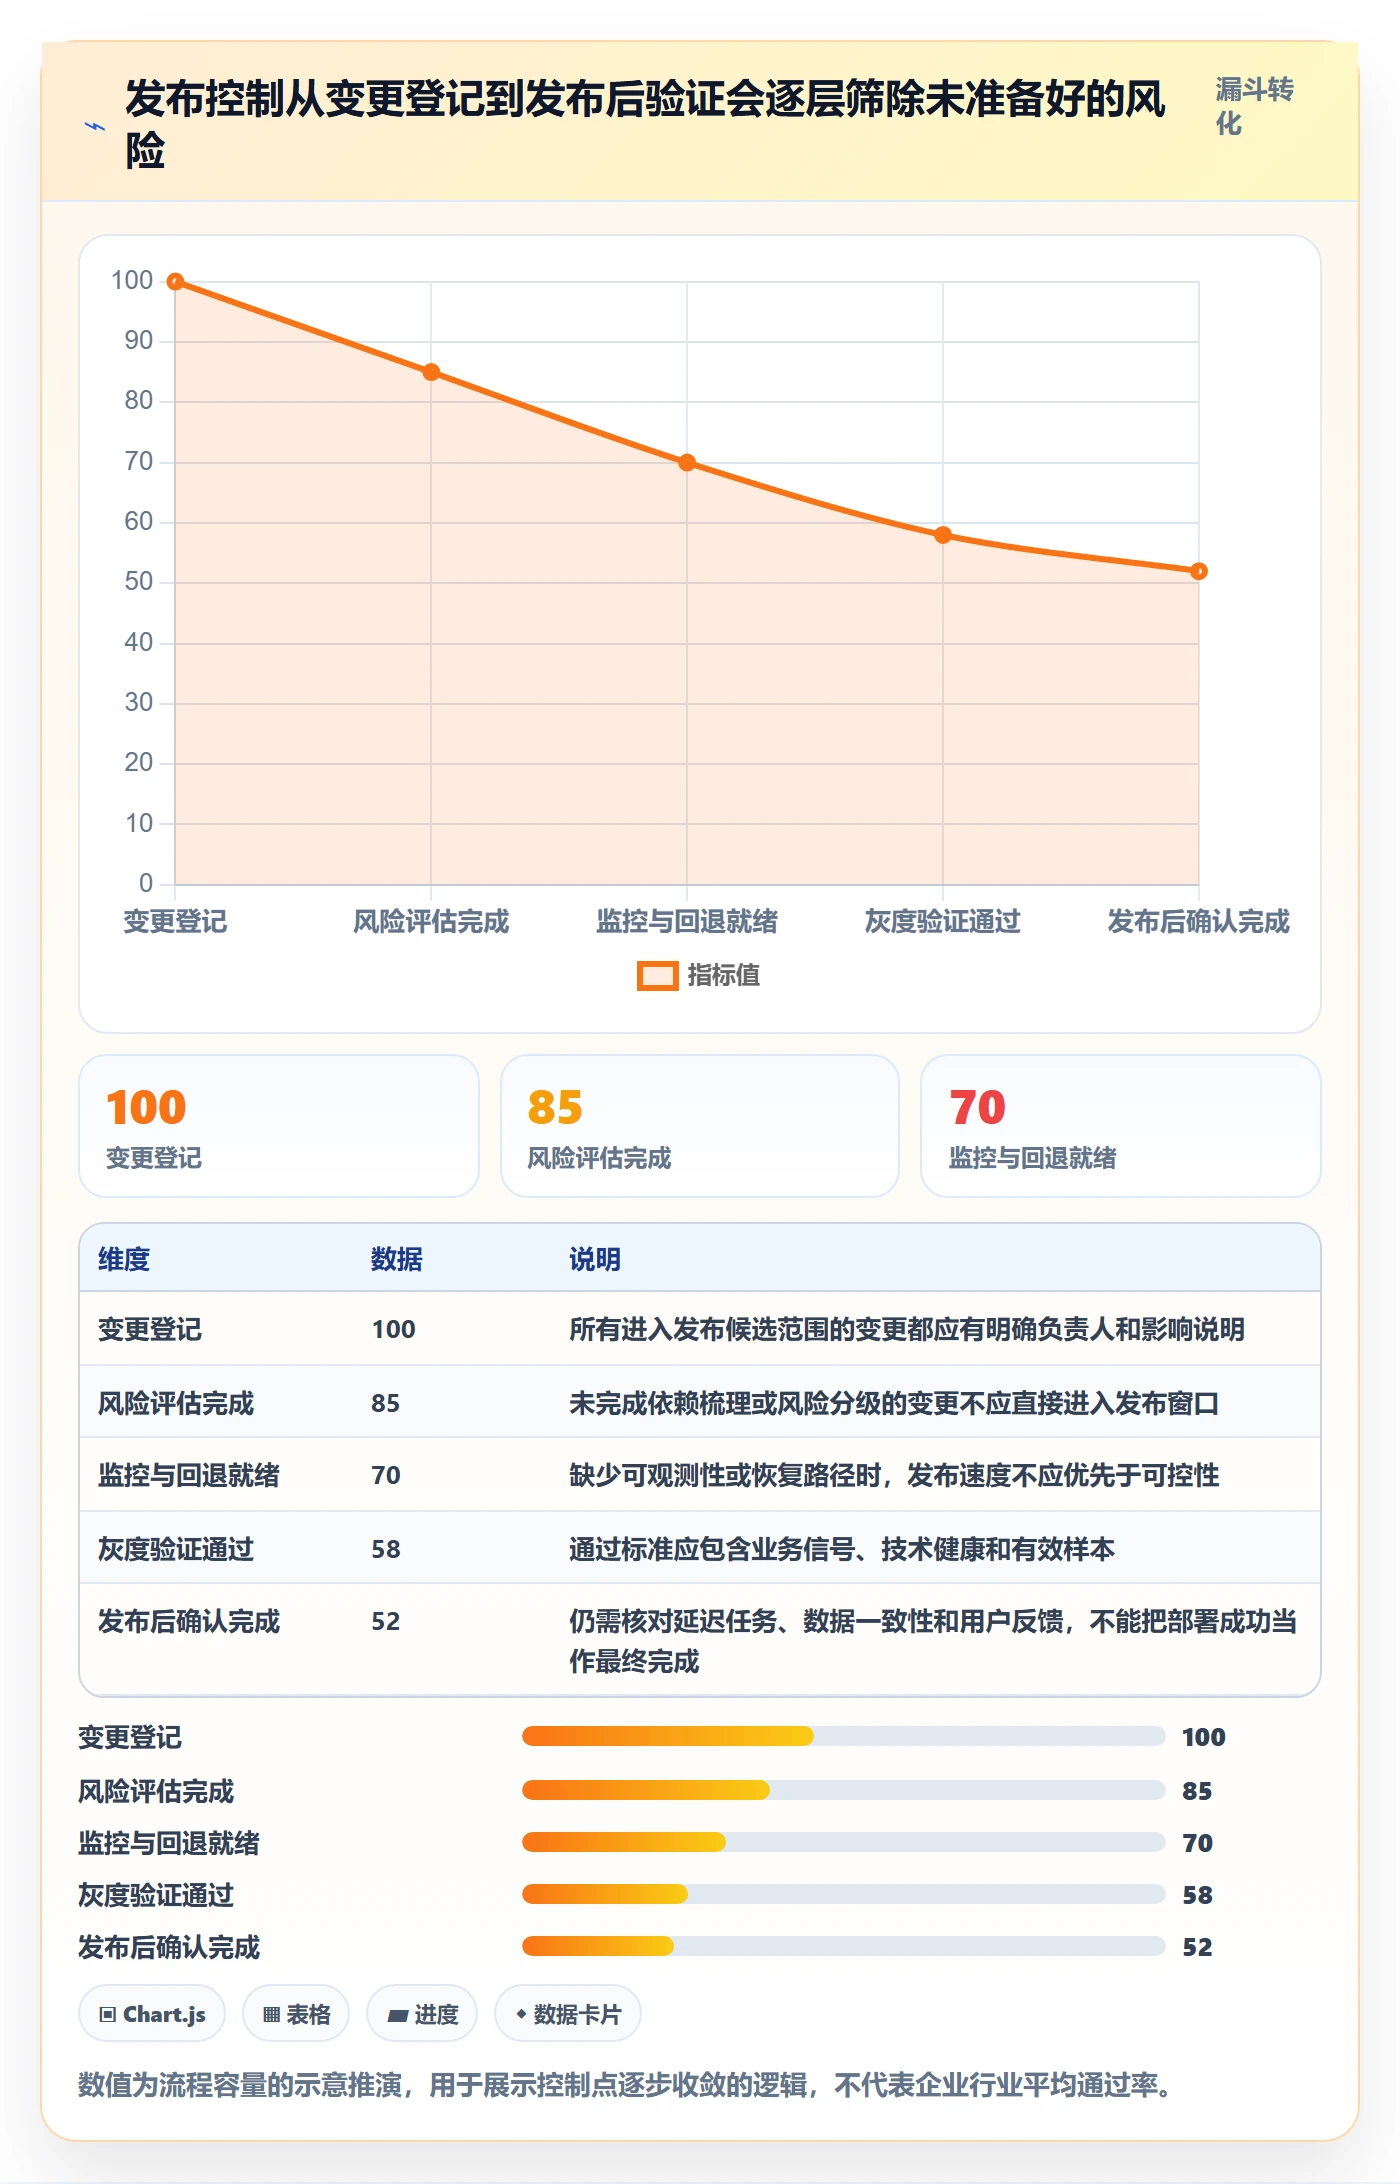Click the lightning bolt icon beside the title
Screen dimensions: 1400x2184
(95, 127)
